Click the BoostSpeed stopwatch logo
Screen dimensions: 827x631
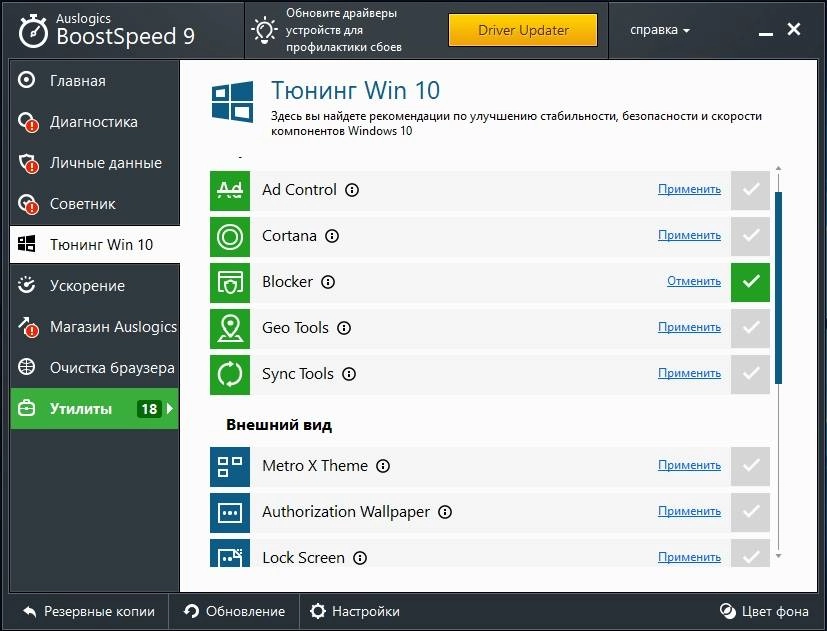33,31
